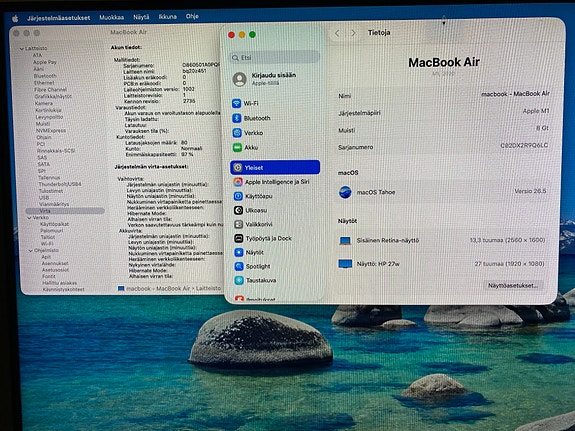Select the Verkko network icon
575x431 pixels.
pos(237,133)
